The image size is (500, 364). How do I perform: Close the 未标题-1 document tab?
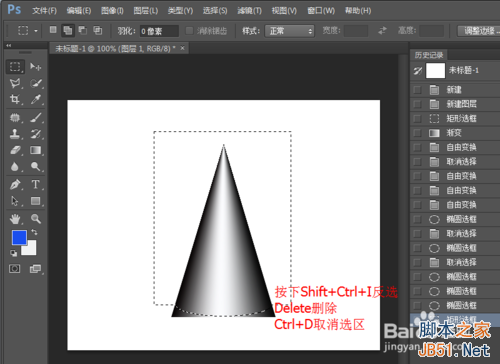pos(182,48)
